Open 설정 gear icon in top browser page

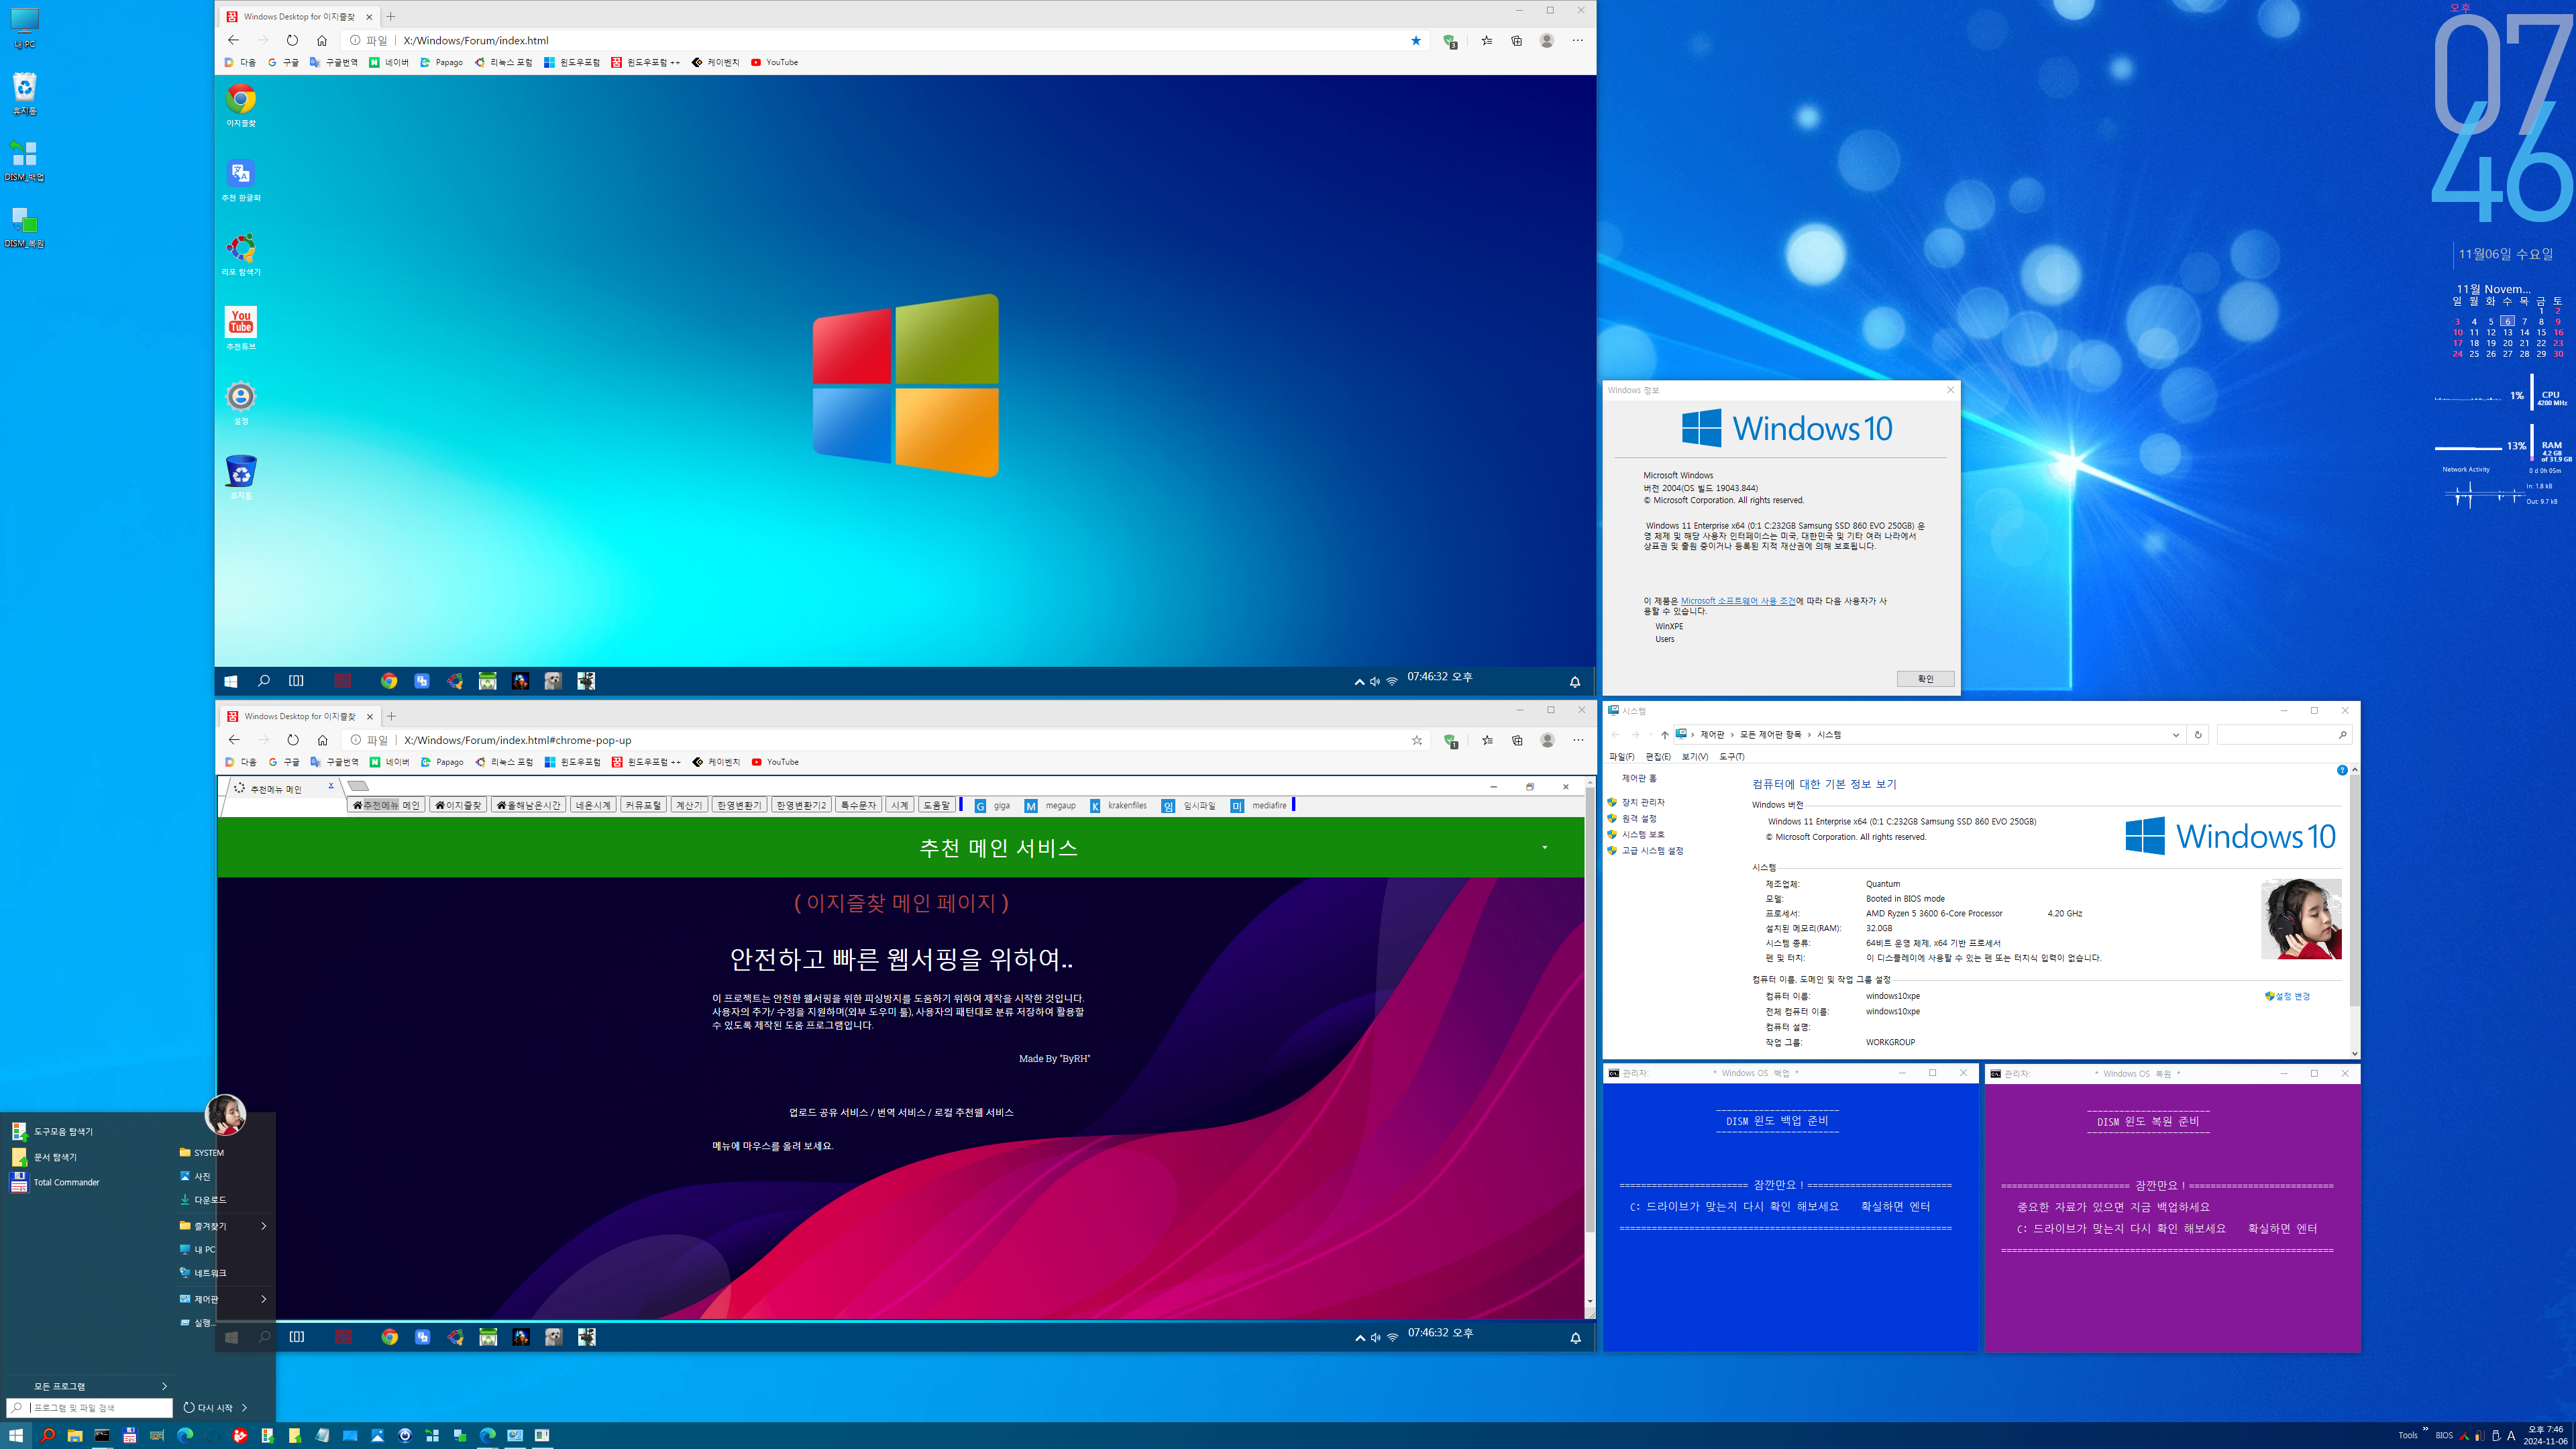pos(240,398)
